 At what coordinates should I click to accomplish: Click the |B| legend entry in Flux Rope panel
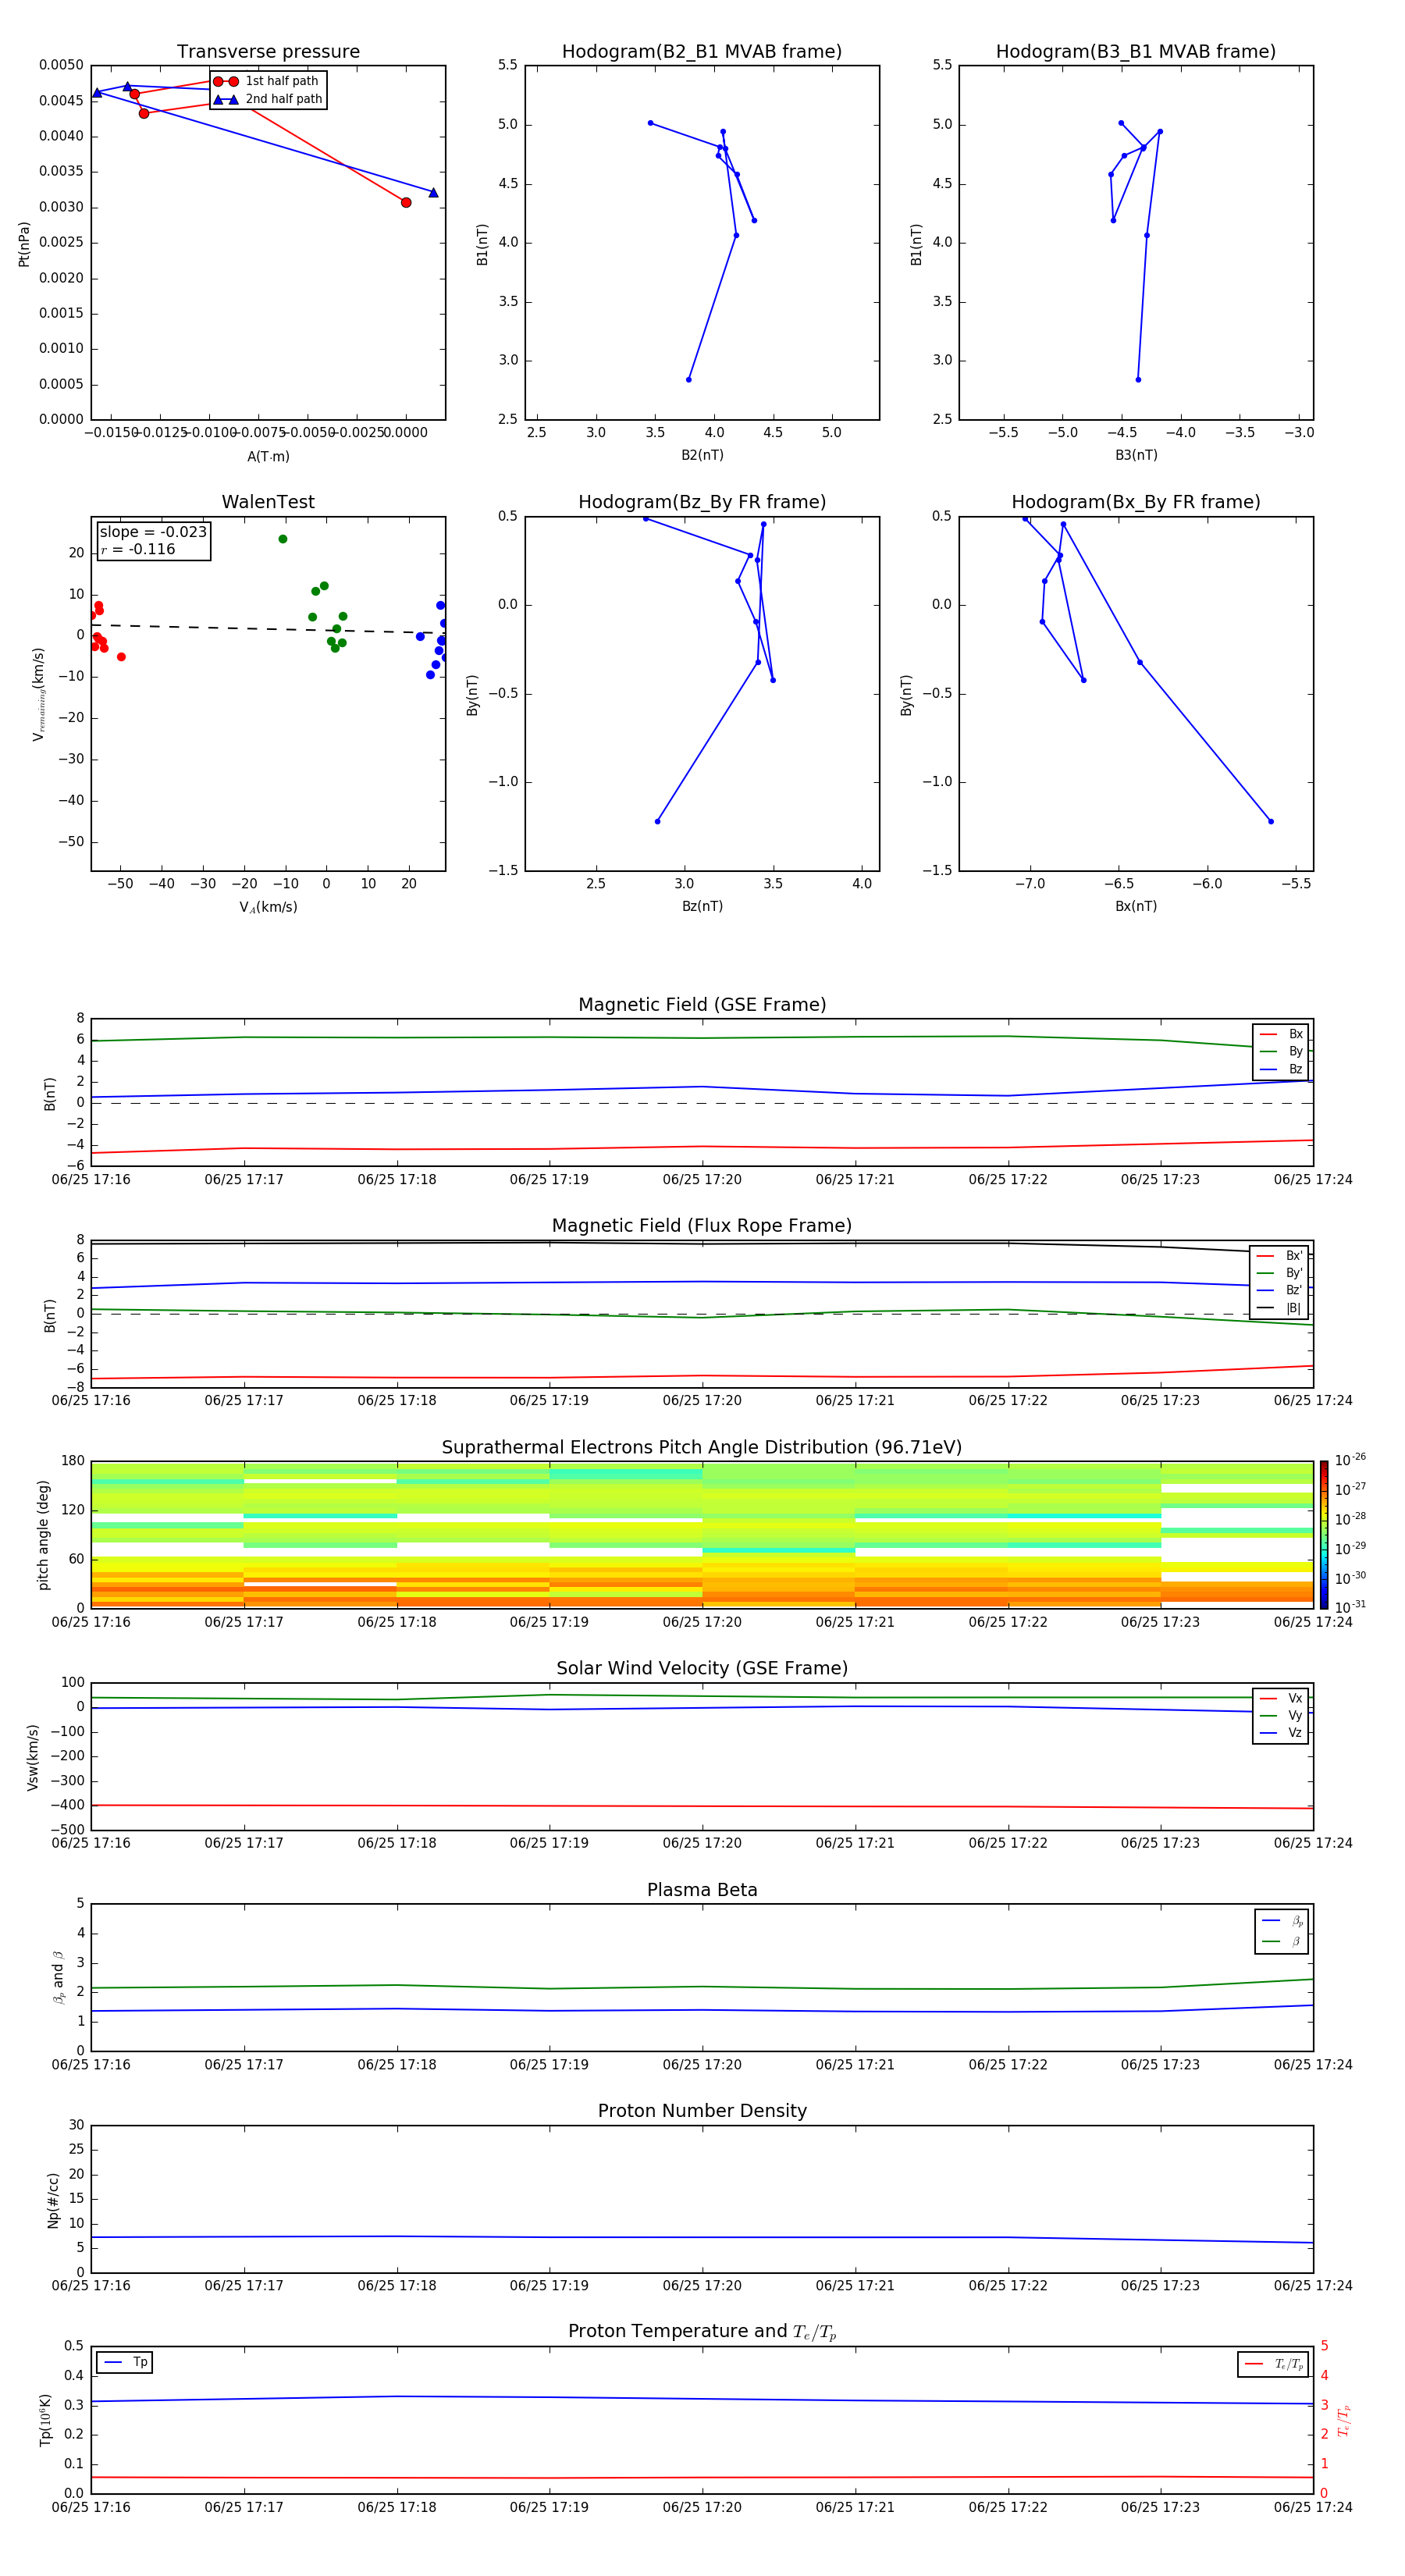pyautogui.click(x=1280, y=1308)
